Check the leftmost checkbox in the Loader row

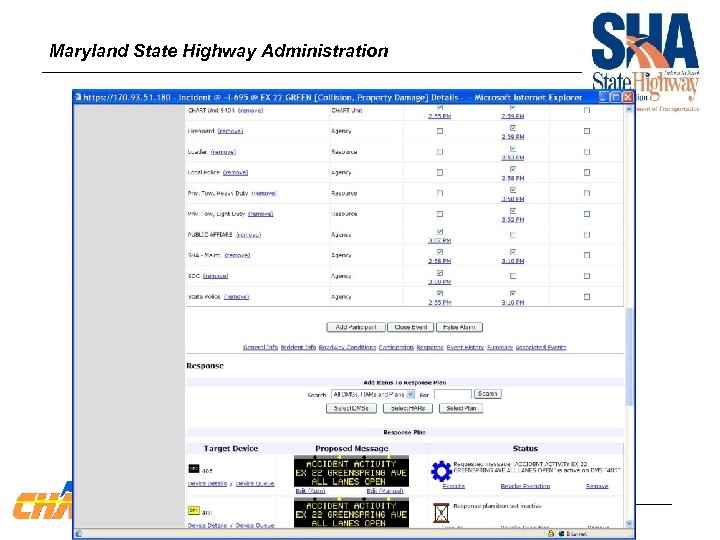(440, 152)
